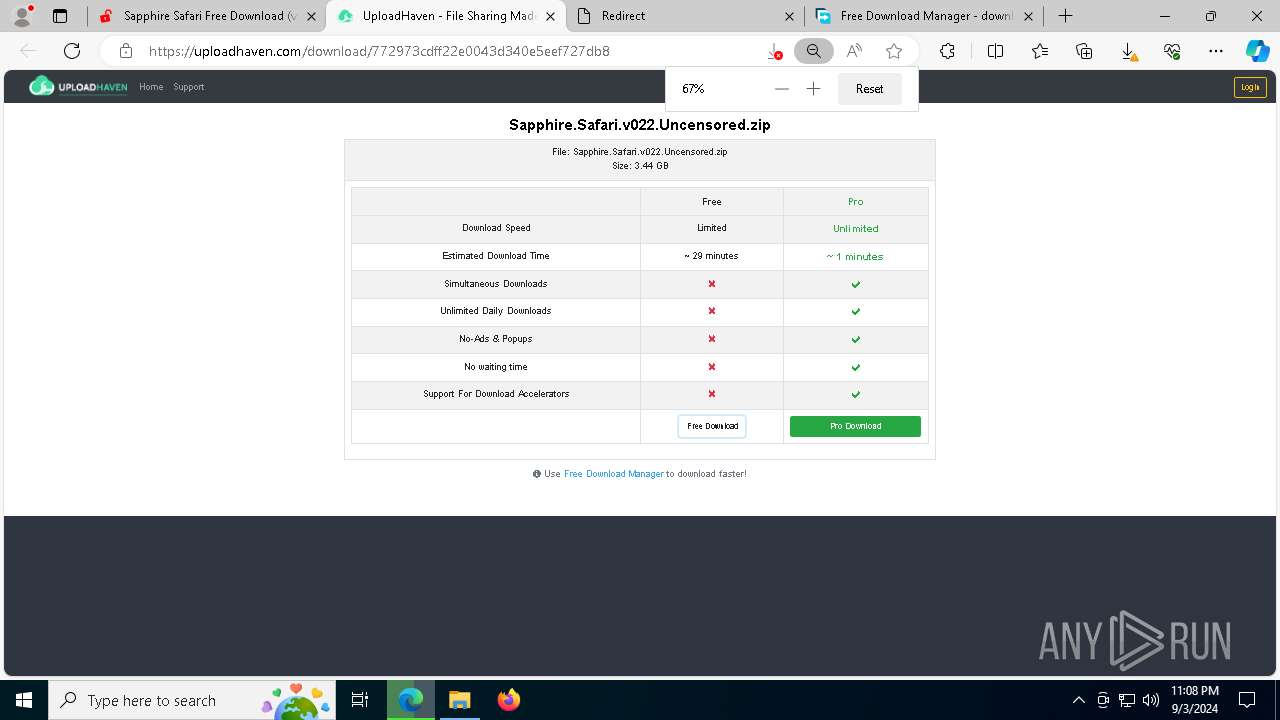
Task: Open the Free Download Manager link
Action: tap(614, 474)
